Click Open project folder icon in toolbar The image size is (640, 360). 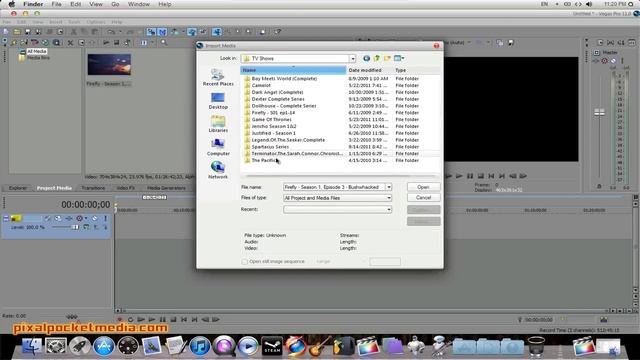coord(17,32)
